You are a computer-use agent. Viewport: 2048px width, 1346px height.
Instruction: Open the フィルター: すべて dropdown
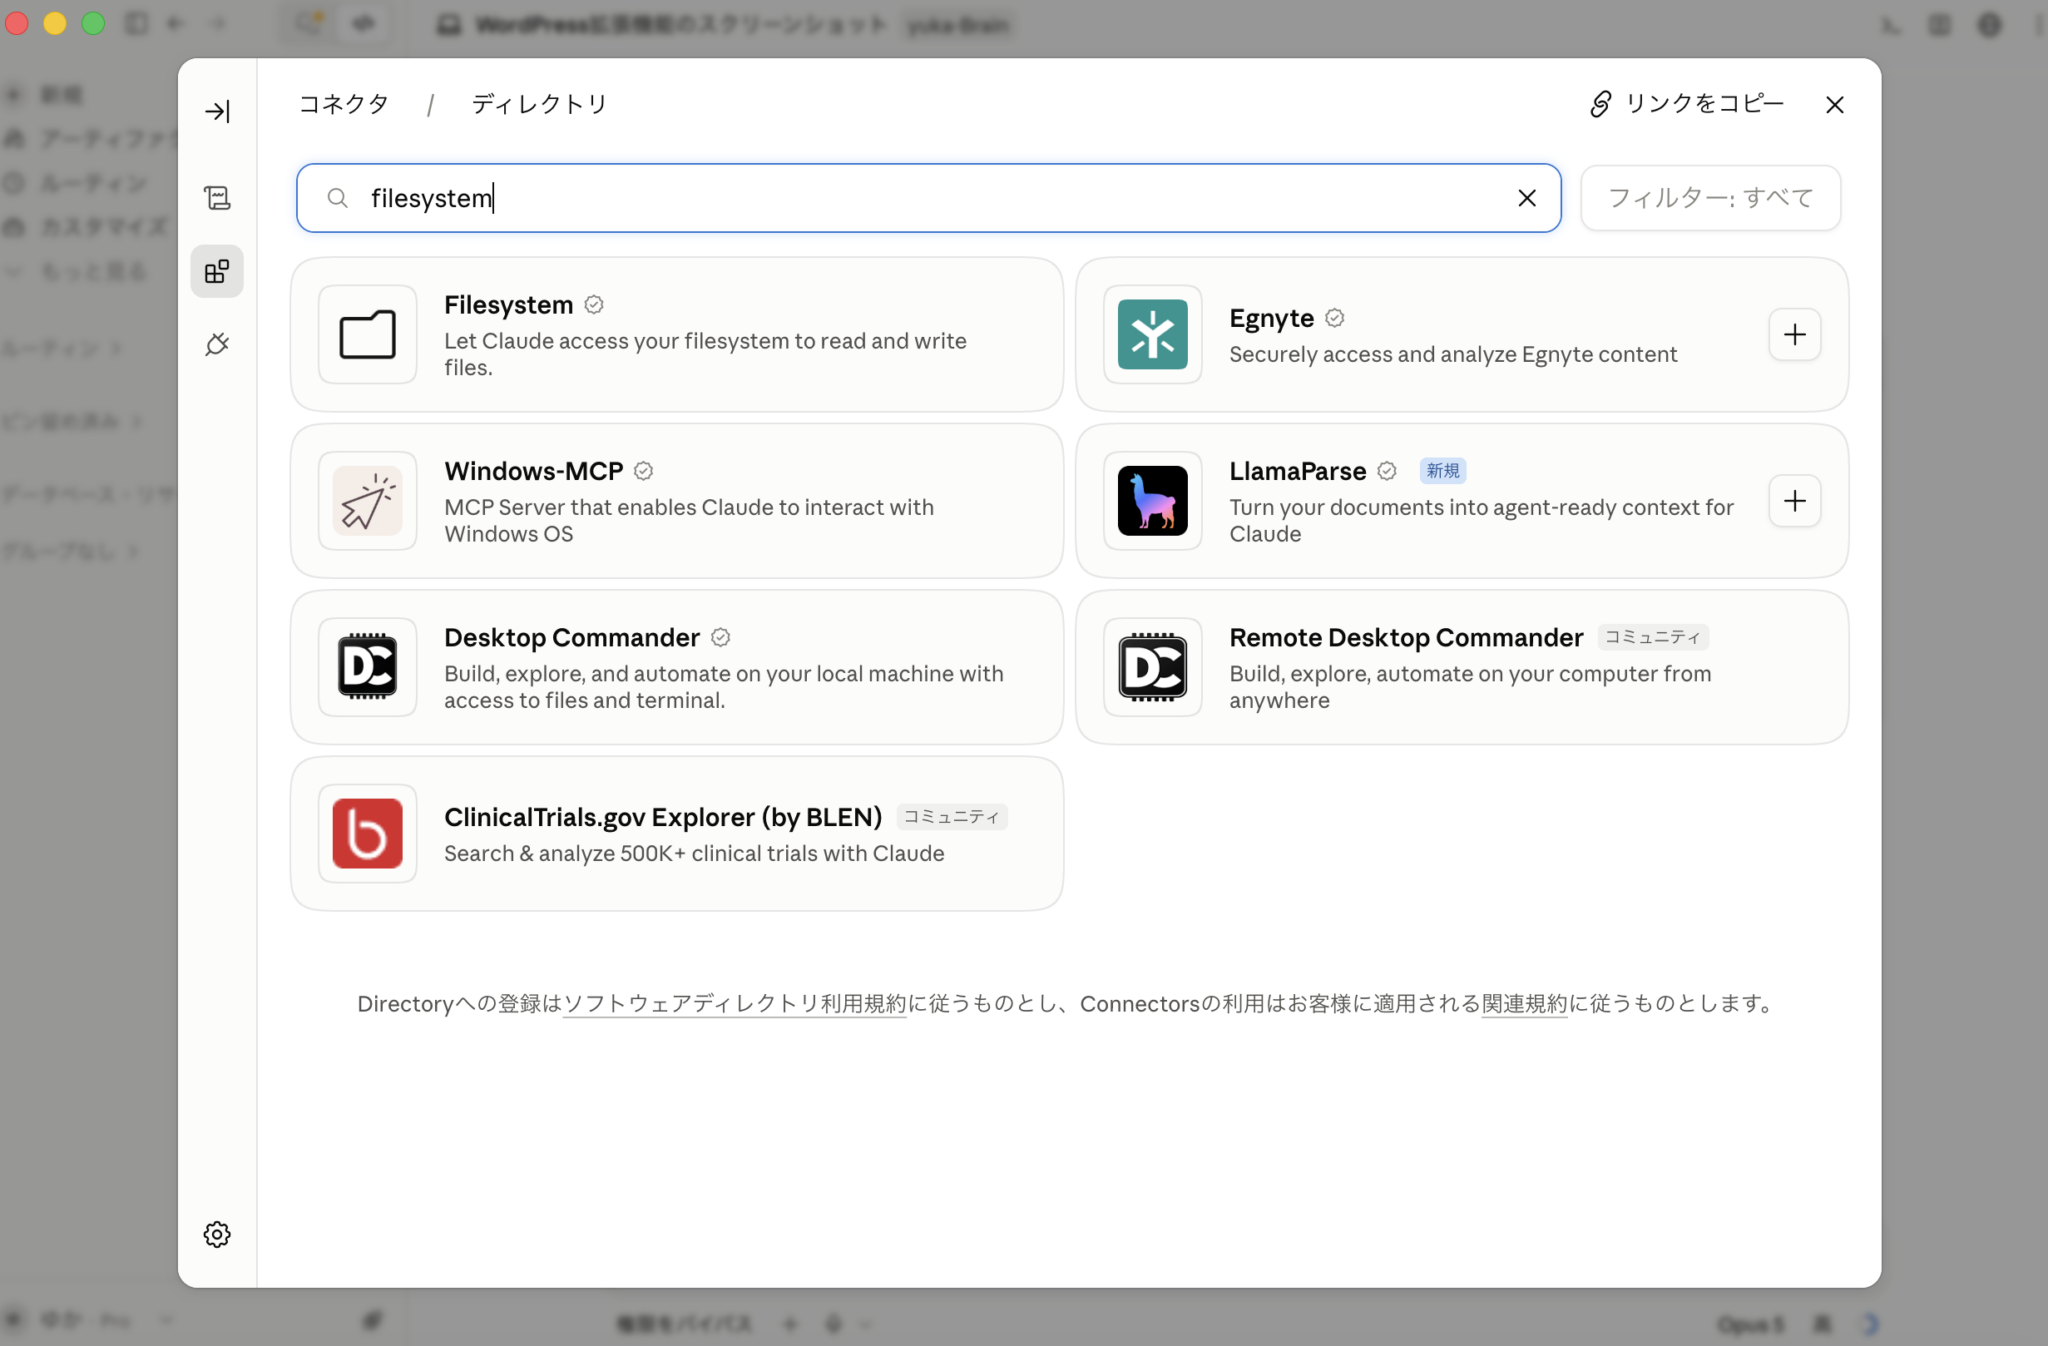click(1710, 198)
